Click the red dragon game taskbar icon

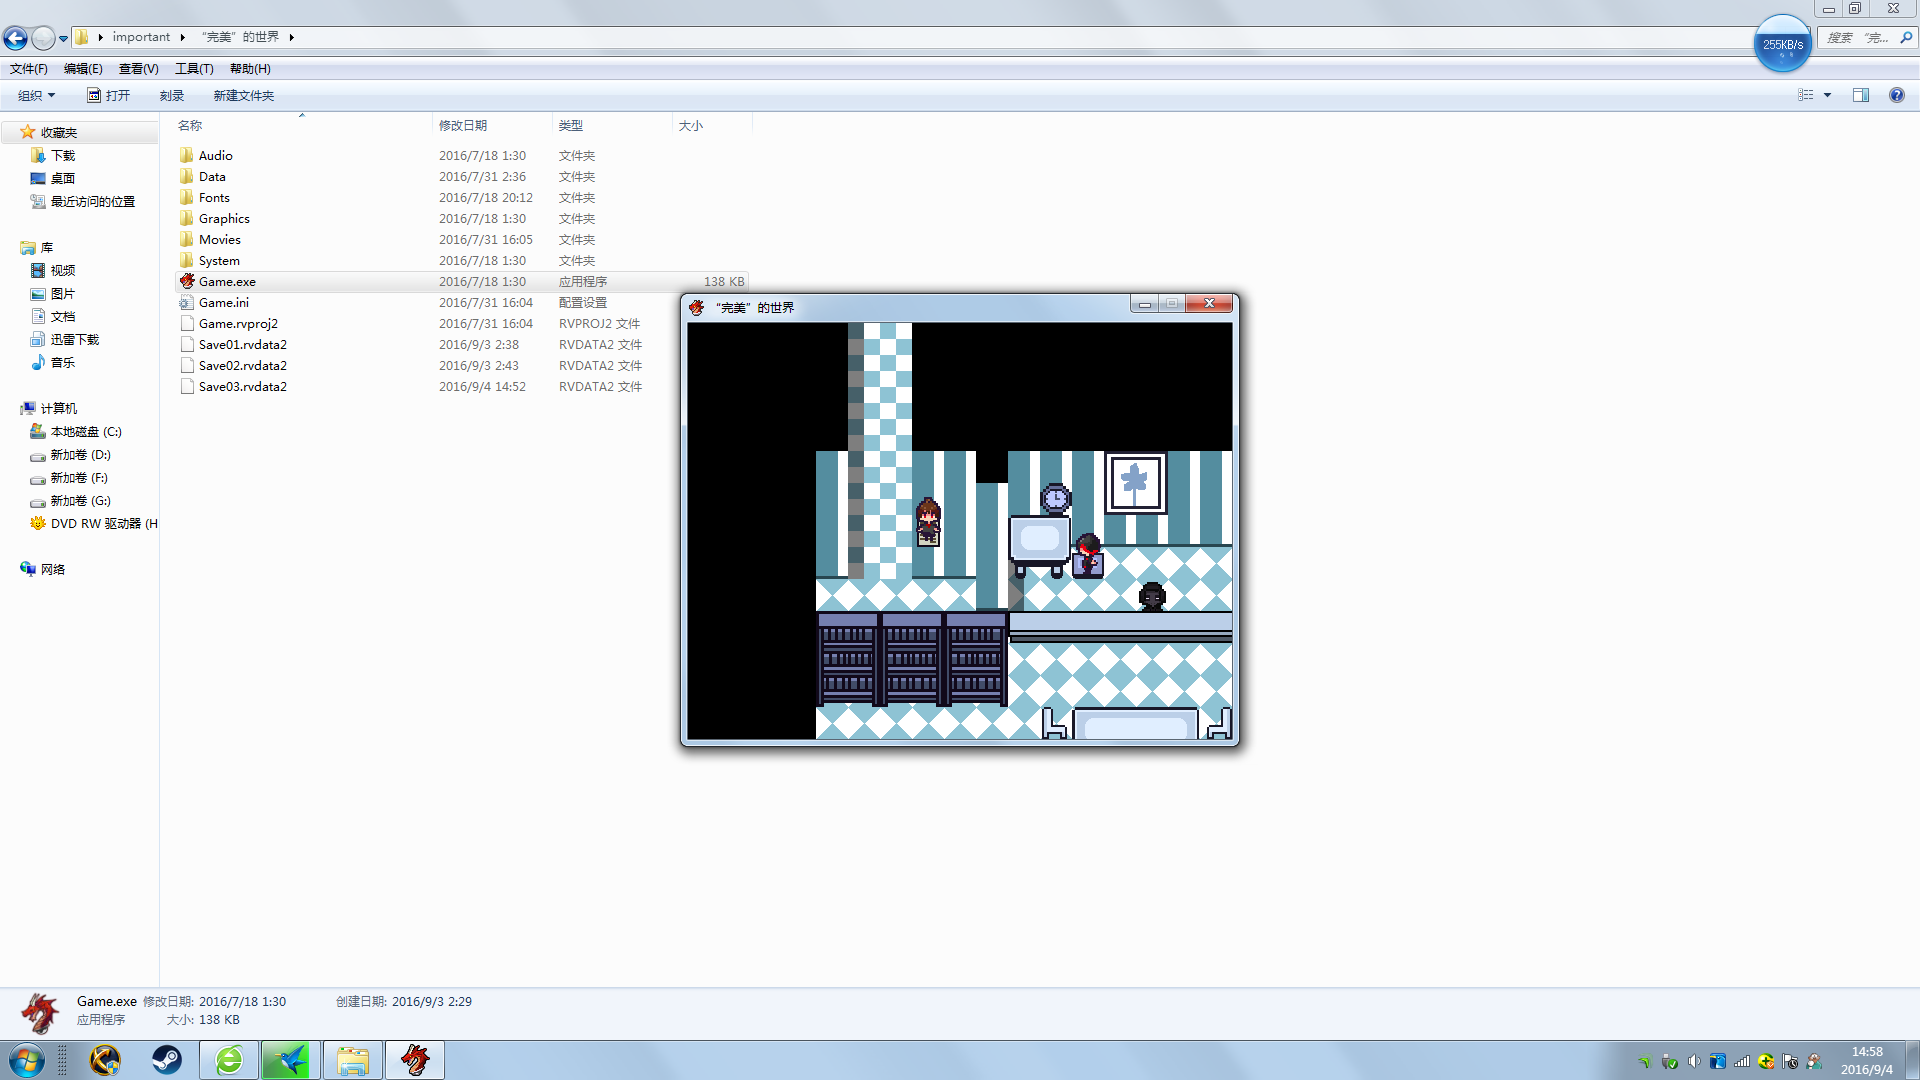[415, 1060]
